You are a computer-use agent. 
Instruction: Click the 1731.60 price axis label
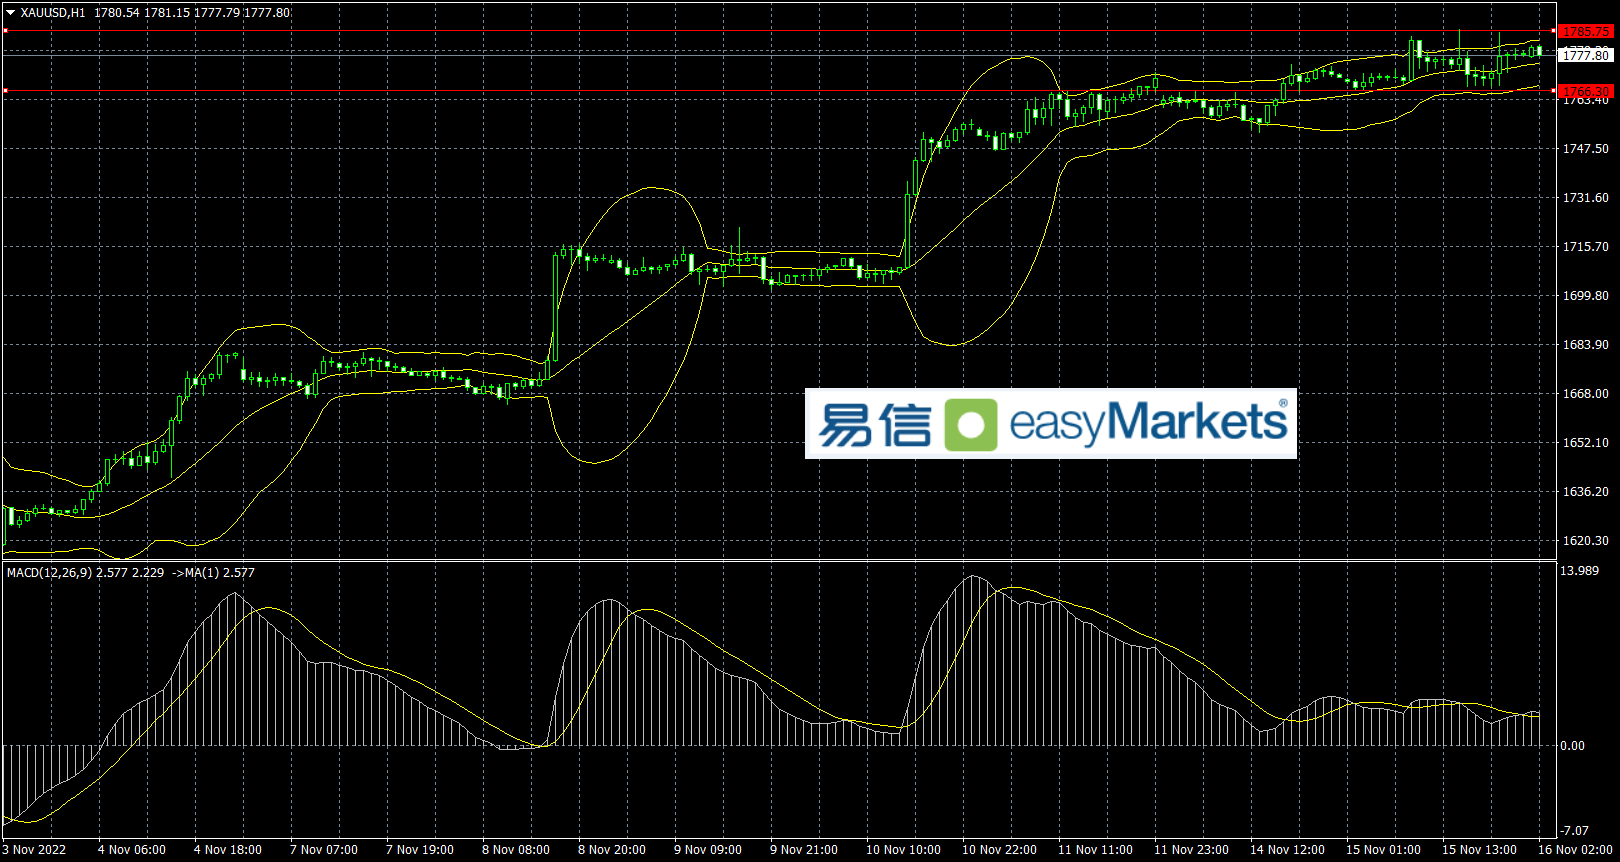[x=1586, y=198]
